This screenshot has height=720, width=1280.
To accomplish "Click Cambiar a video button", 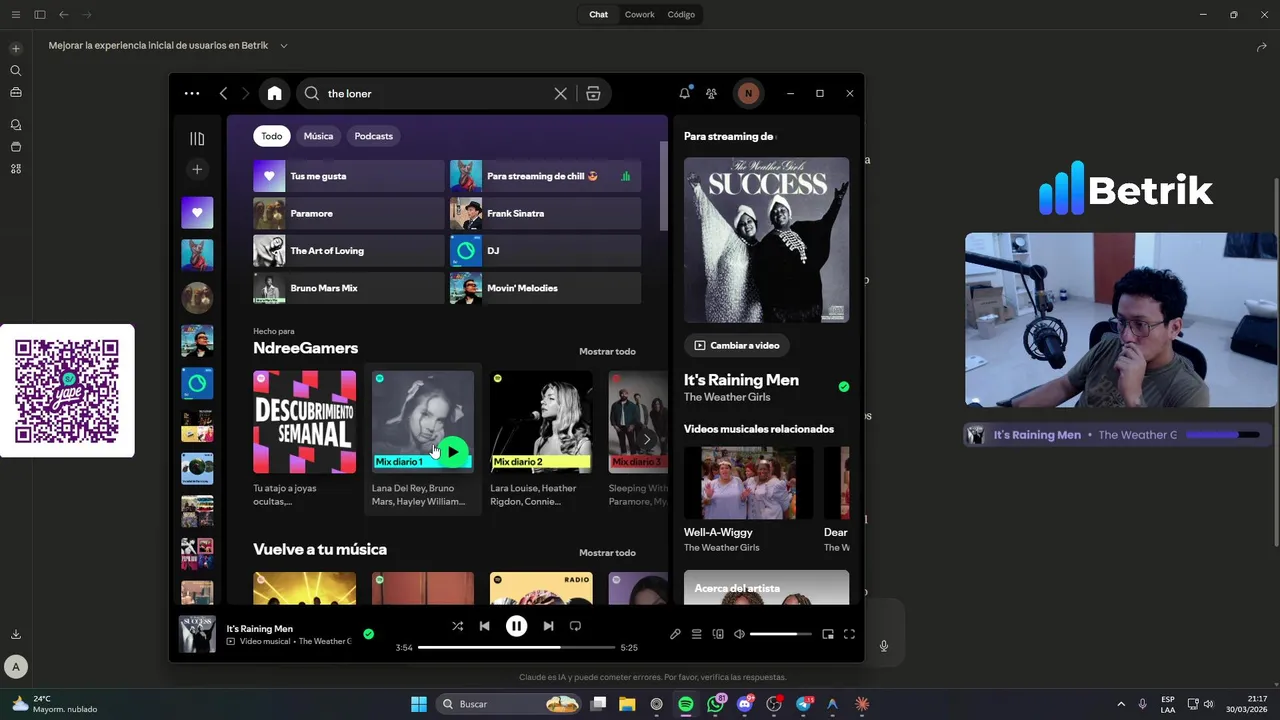I will pos(737,345).
